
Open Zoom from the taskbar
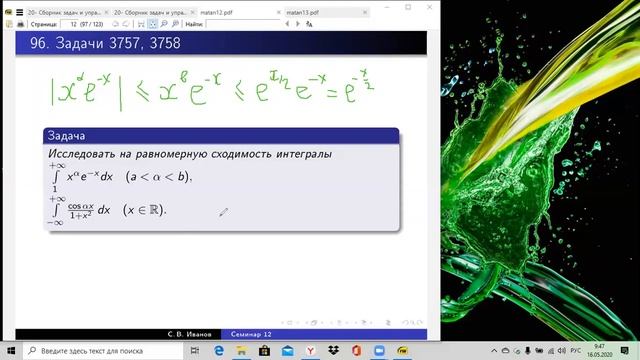[379, 351]
